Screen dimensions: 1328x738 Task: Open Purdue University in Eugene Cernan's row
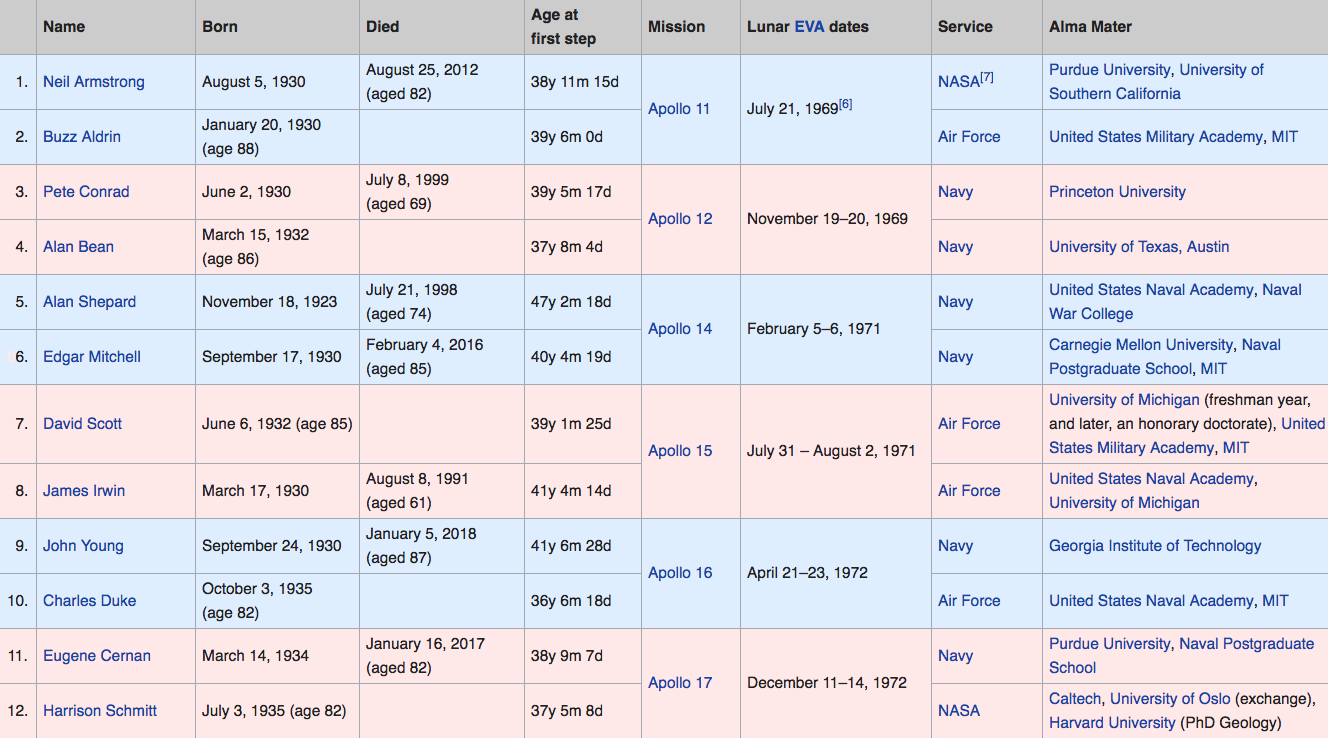click(x=1109, y=644)
